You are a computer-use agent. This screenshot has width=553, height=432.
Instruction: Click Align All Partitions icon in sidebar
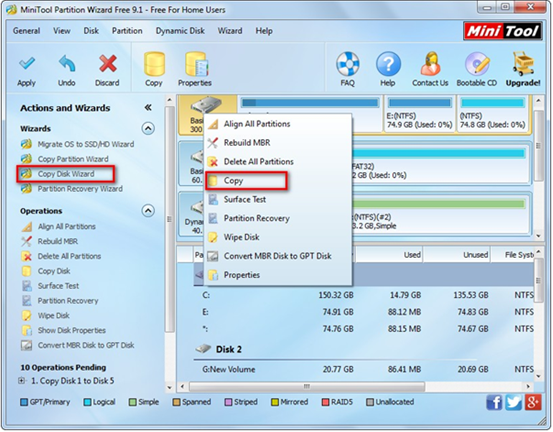click(27, 226)
